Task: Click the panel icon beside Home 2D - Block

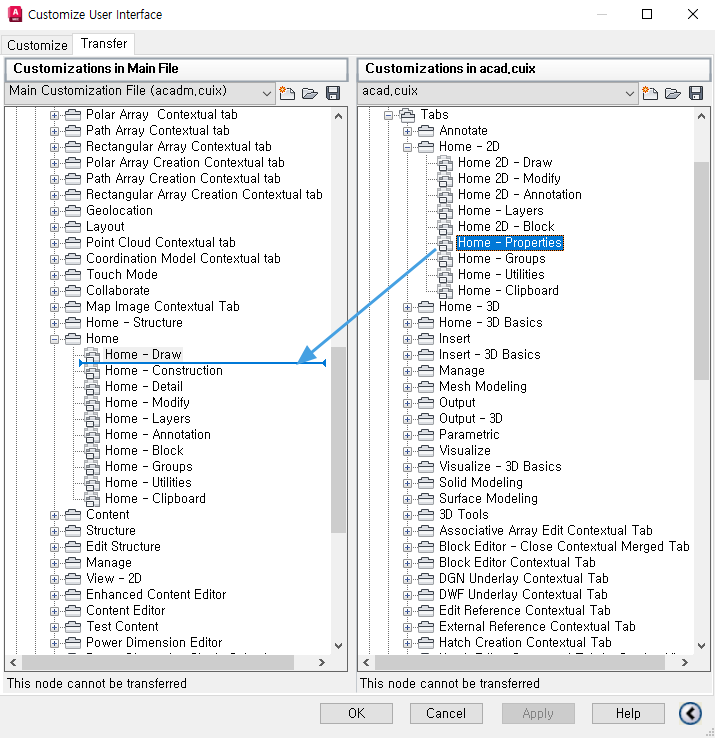Action: (445, 227)
